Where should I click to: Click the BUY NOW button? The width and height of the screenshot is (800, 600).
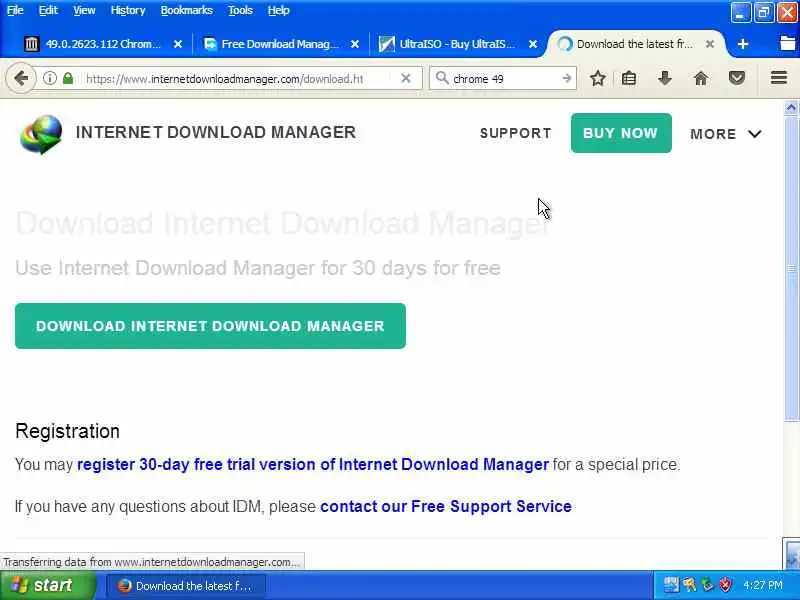[621, 133]
